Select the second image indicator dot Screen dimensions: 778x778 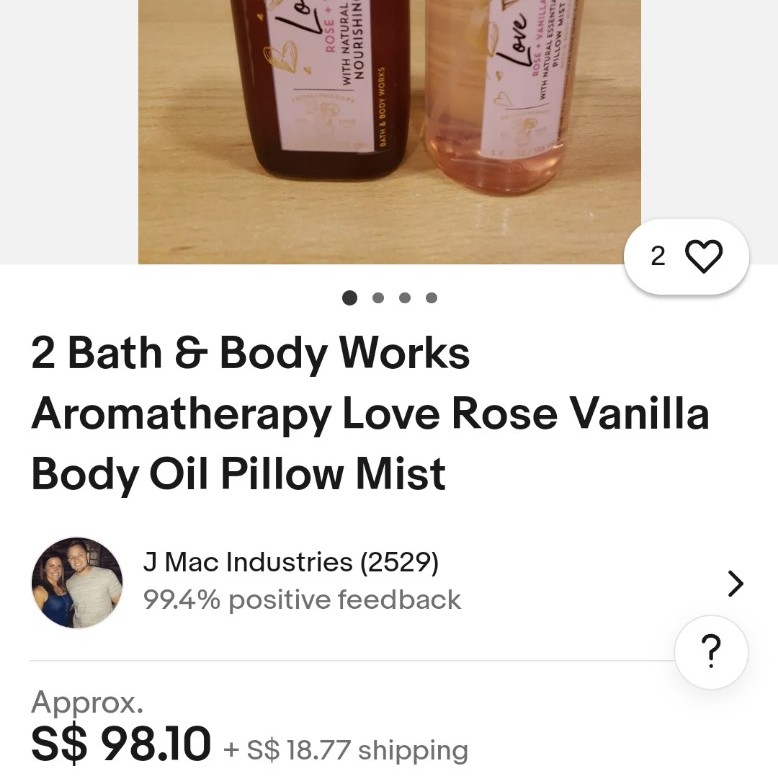tap(378, 298)
